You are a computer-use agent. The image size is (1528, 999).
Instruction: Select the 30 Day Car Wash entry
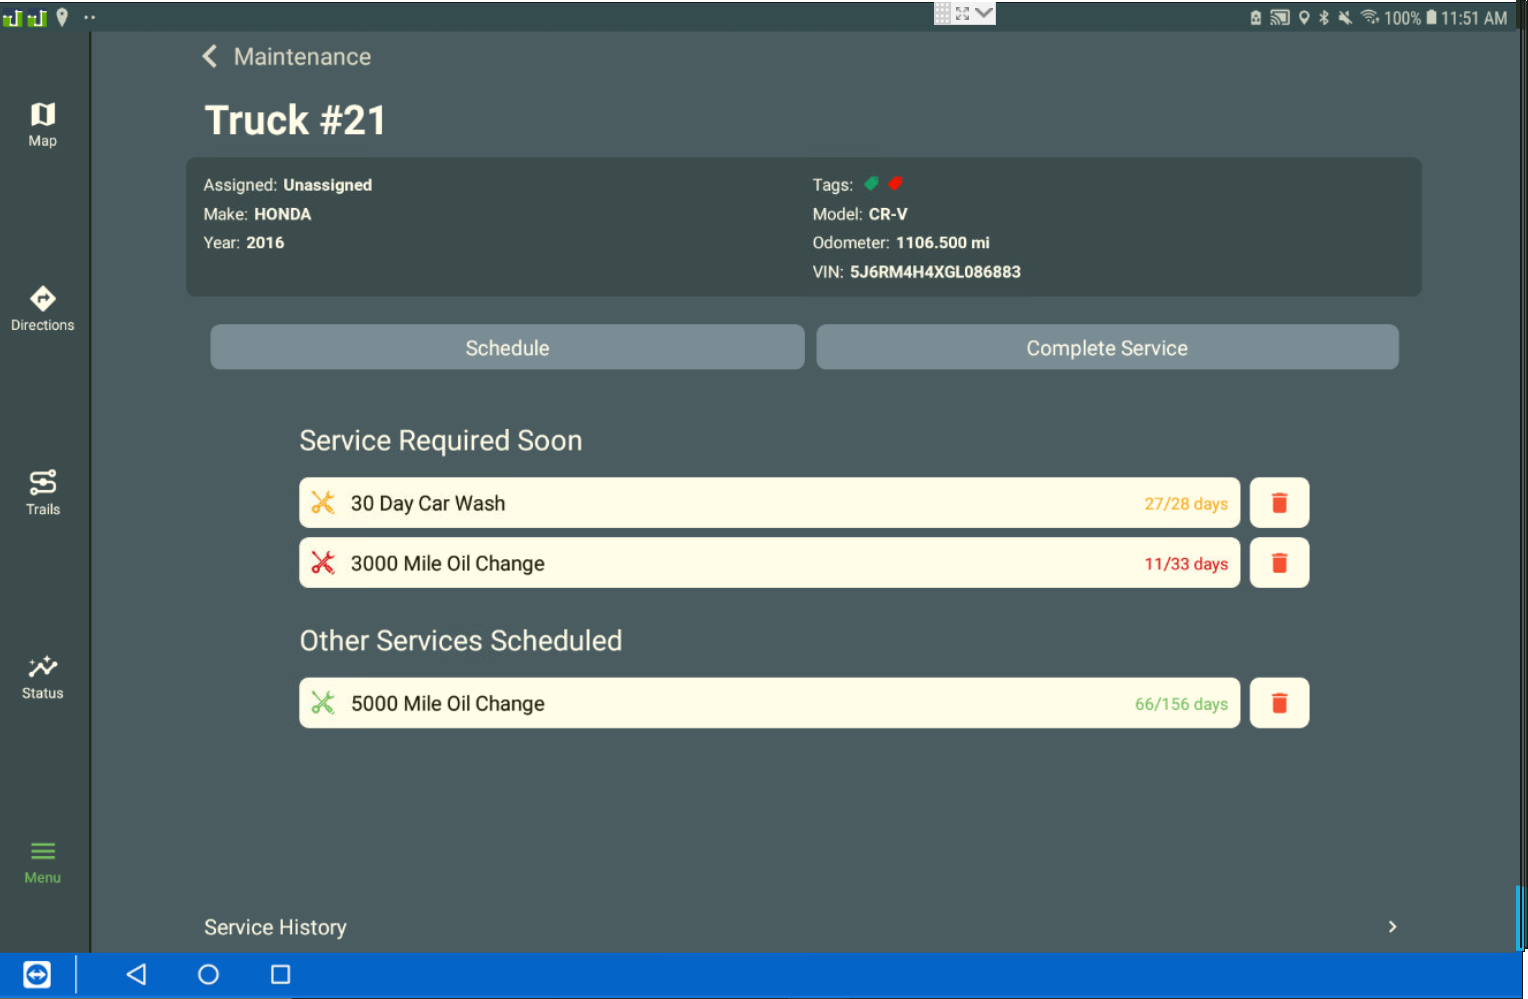pyautogui.click(x=768, y=503)
